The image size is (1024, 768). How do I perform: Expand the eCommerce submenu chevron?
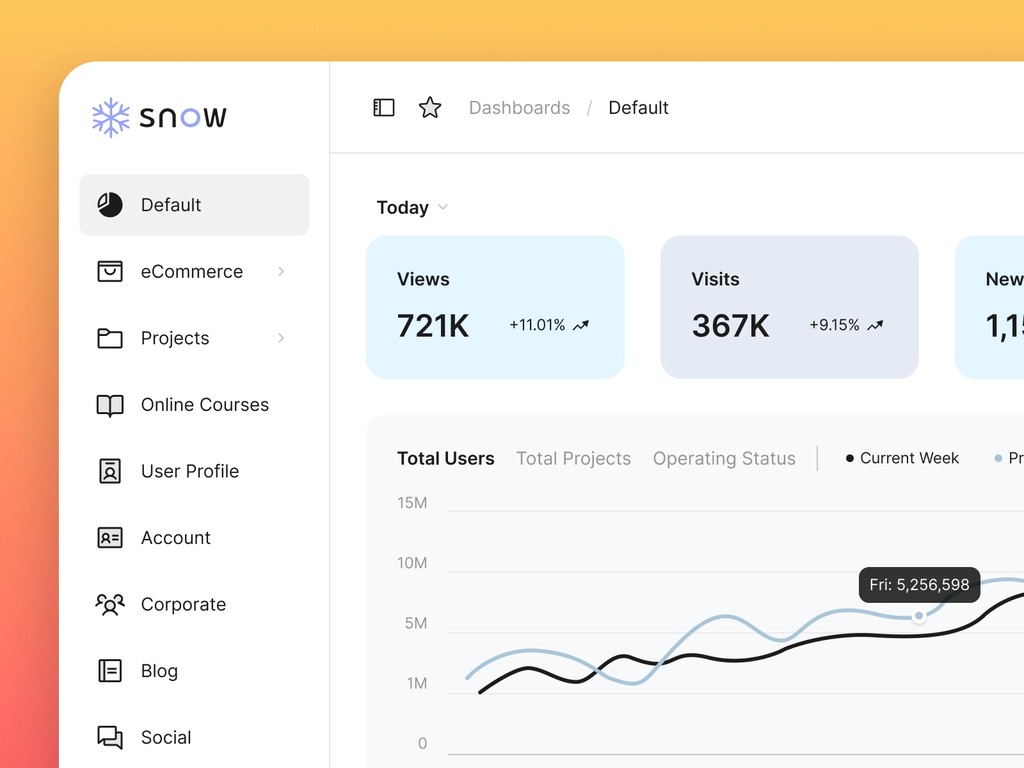280,271
